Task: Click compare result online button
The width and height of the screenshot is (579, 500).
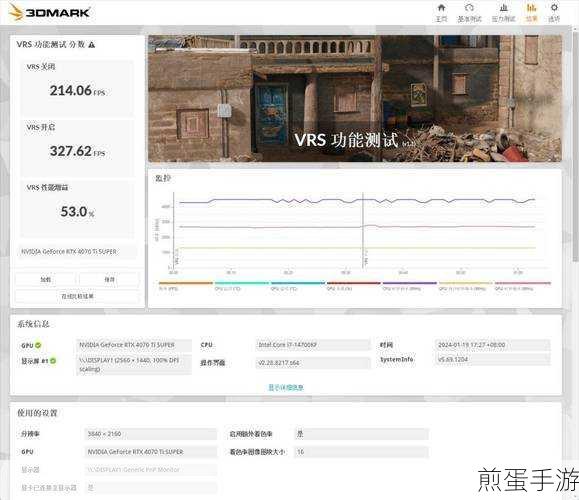Action: 77,296
